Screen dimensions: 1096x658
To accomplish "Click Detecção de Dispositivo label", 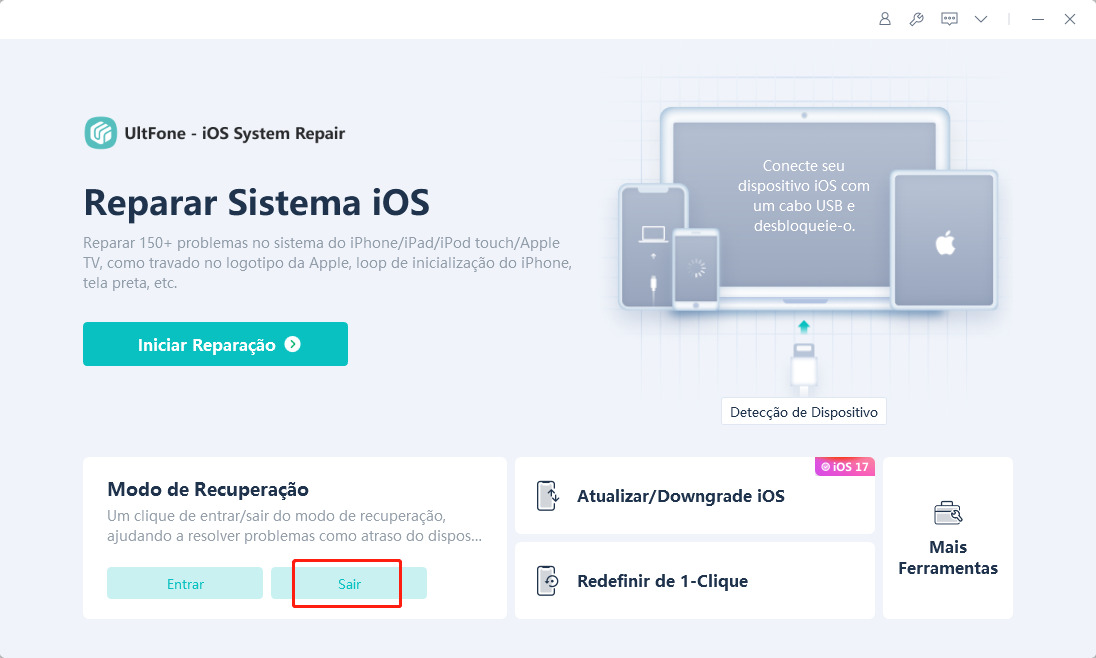I will point(804,412).
